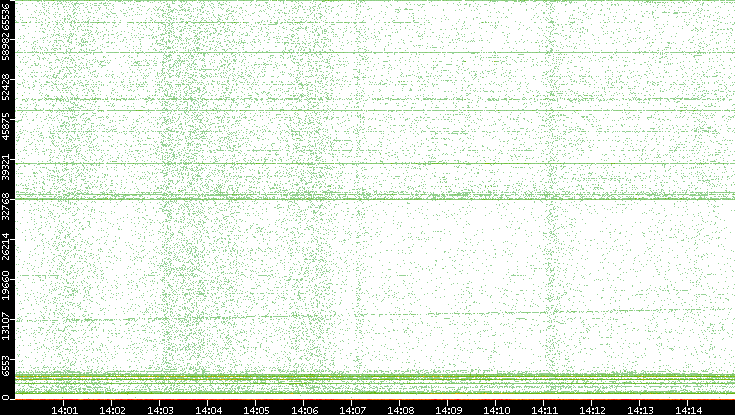Click the 58982 vertical axis label
The image size is (735, 415).
(x=5, y=46)
